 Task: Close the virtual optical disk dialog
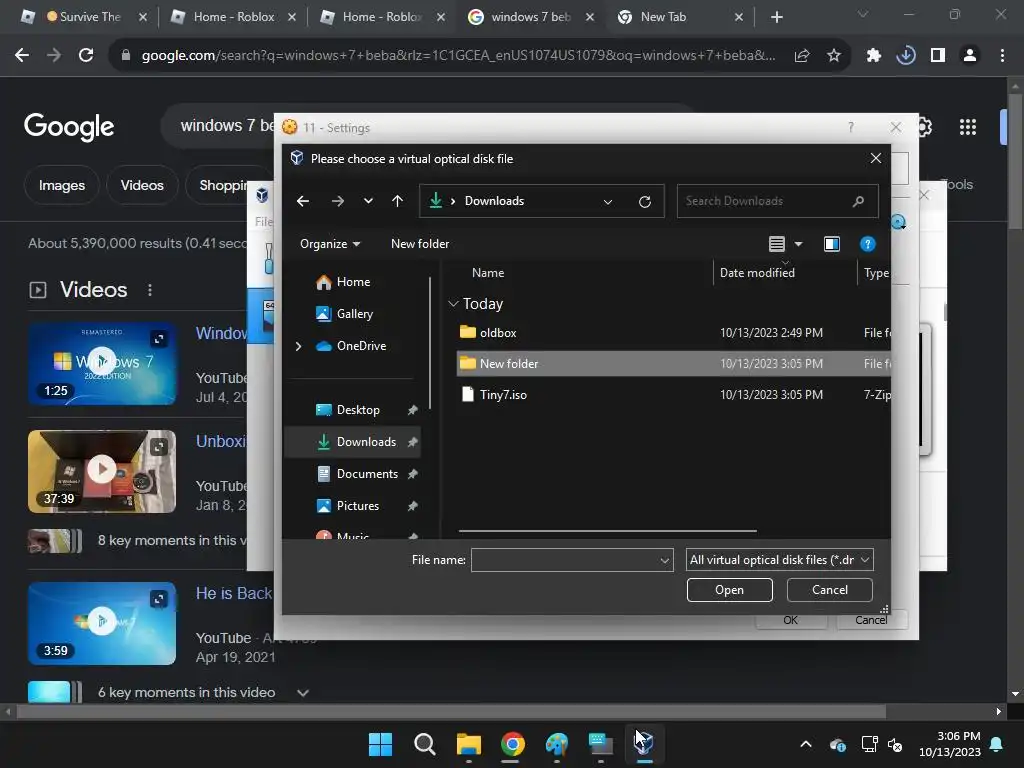[876, 158]
